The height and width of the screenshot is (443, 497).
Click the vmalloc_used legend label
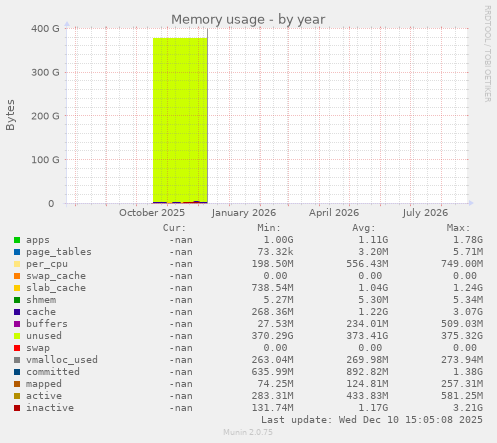[x=62, y=360]
